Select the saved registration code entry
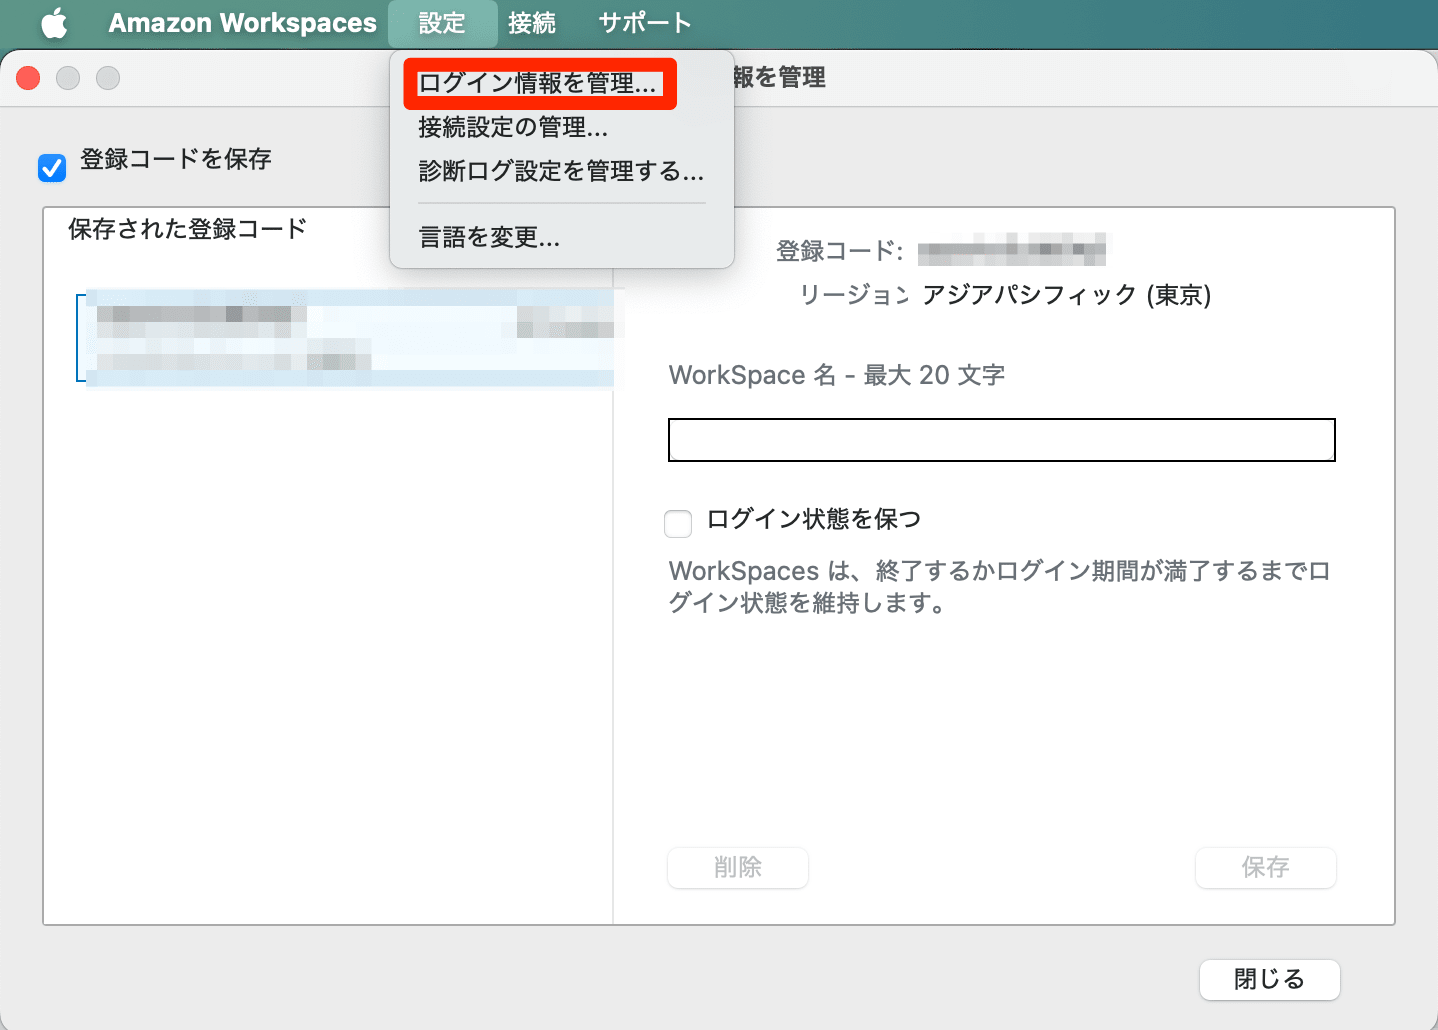 click(x=346, y=338)
